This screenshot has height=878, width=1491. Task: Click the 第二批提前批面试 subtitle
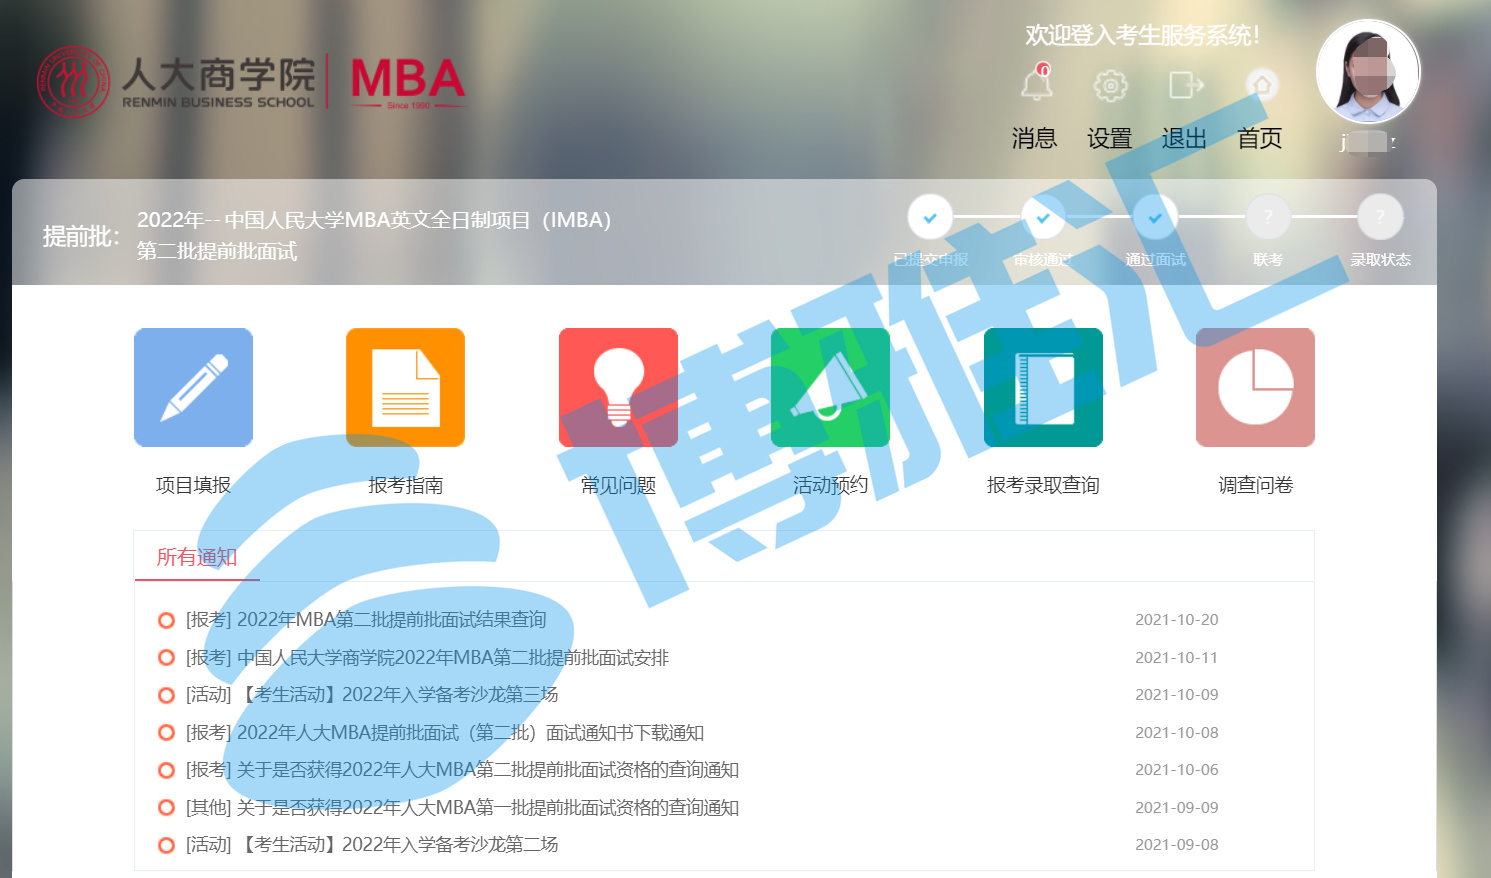(217, 251)
